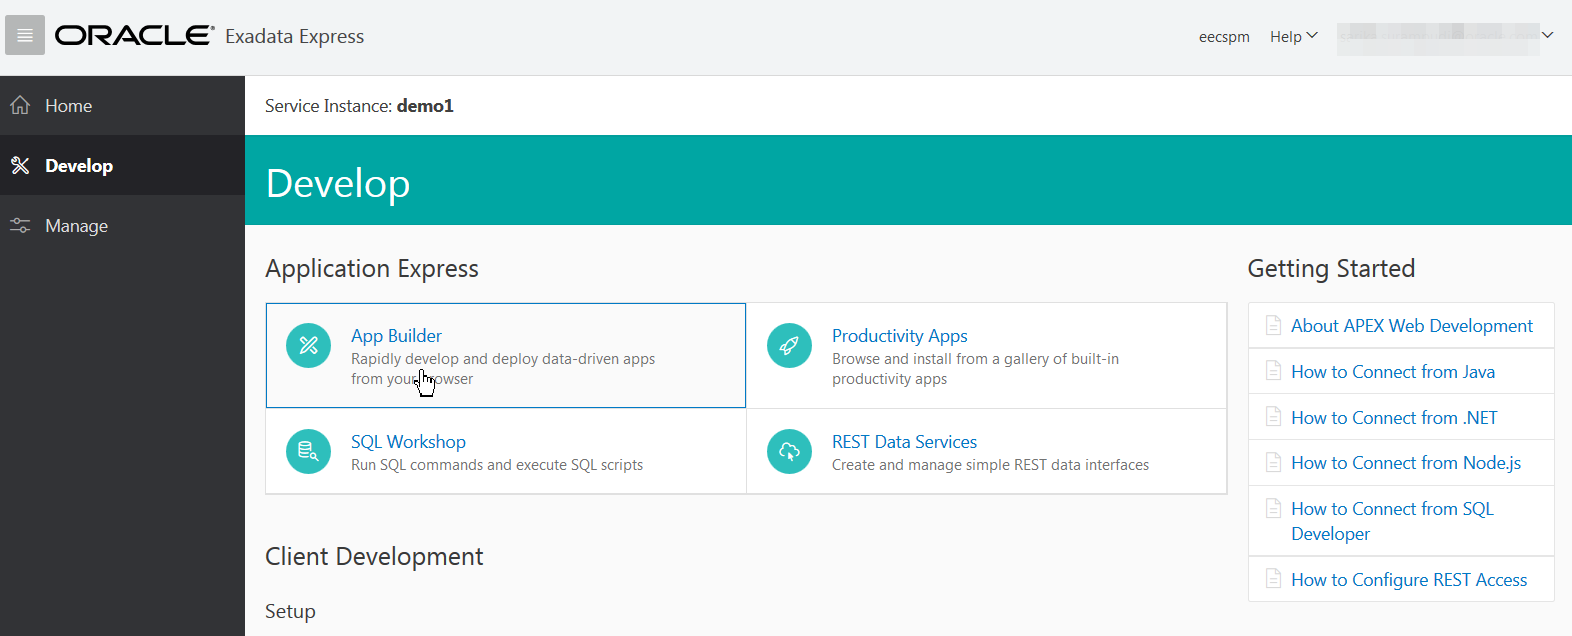The width and height of the screenshot is (1572, 636).
Task: Click the Oracle logo in header
Action: 134,36
